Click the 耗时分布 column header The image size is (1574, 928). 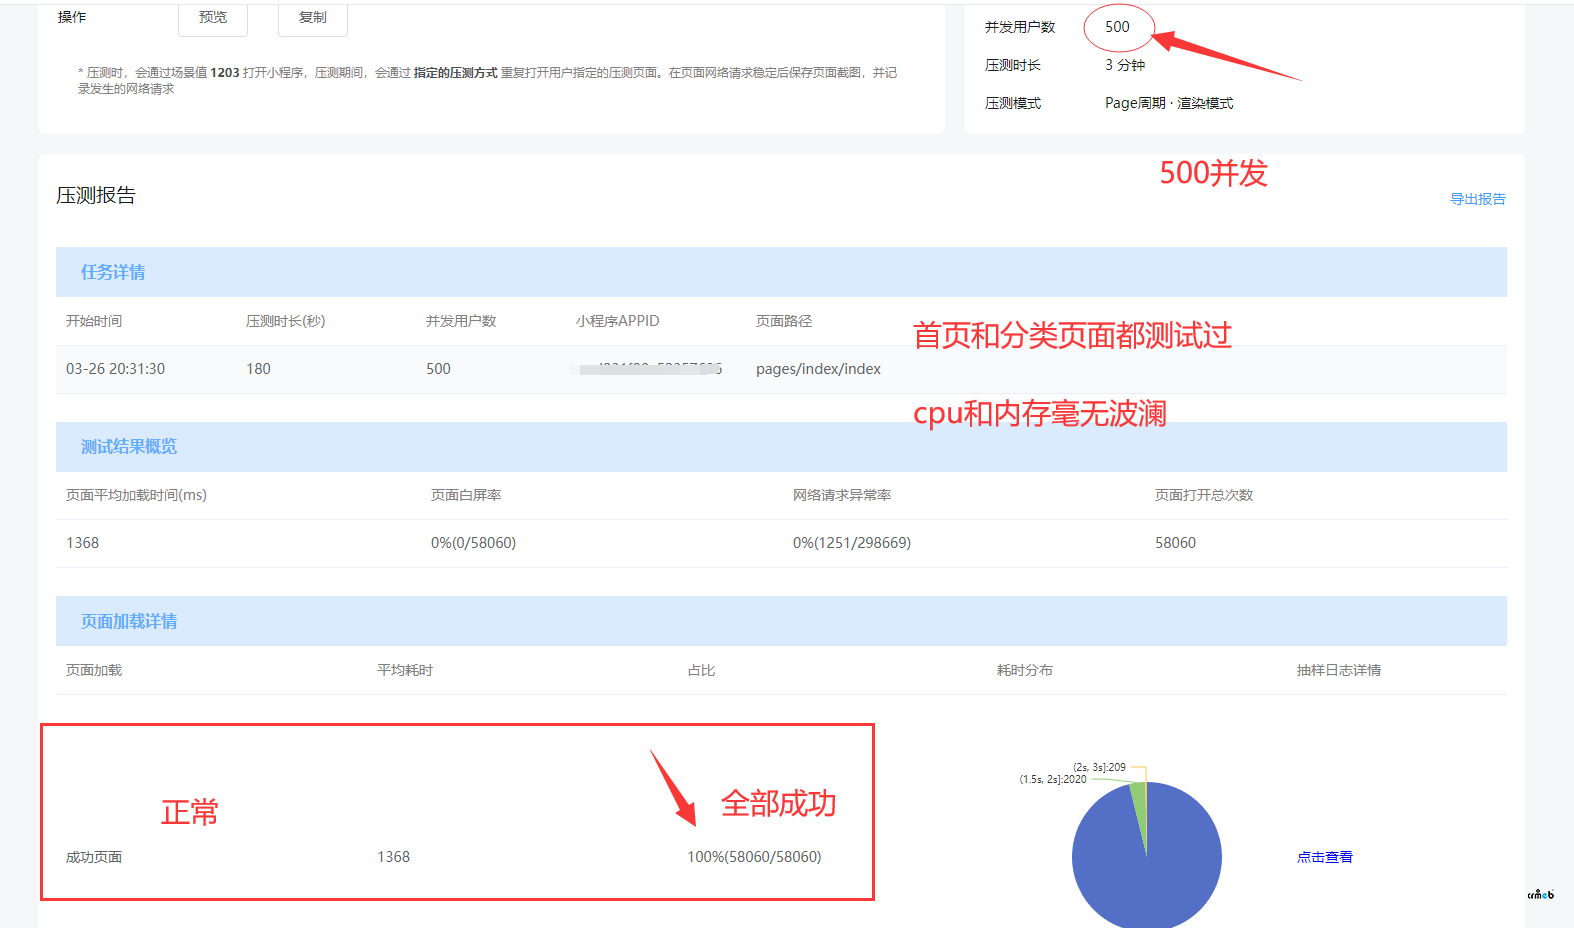[1025, 670]
